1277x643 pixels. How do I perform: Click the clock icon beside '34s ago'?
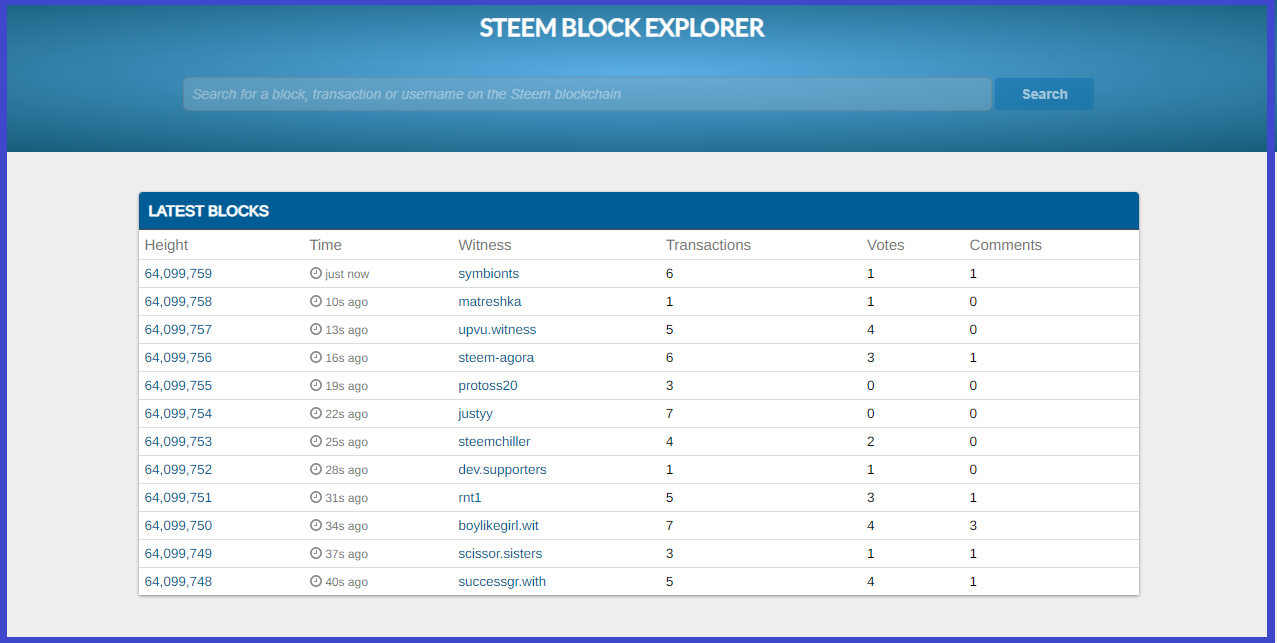316,525
